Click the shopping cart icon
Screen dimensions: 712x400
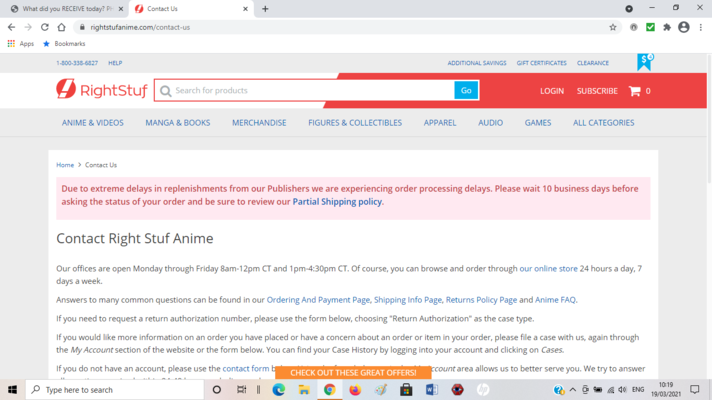[634, 91]
